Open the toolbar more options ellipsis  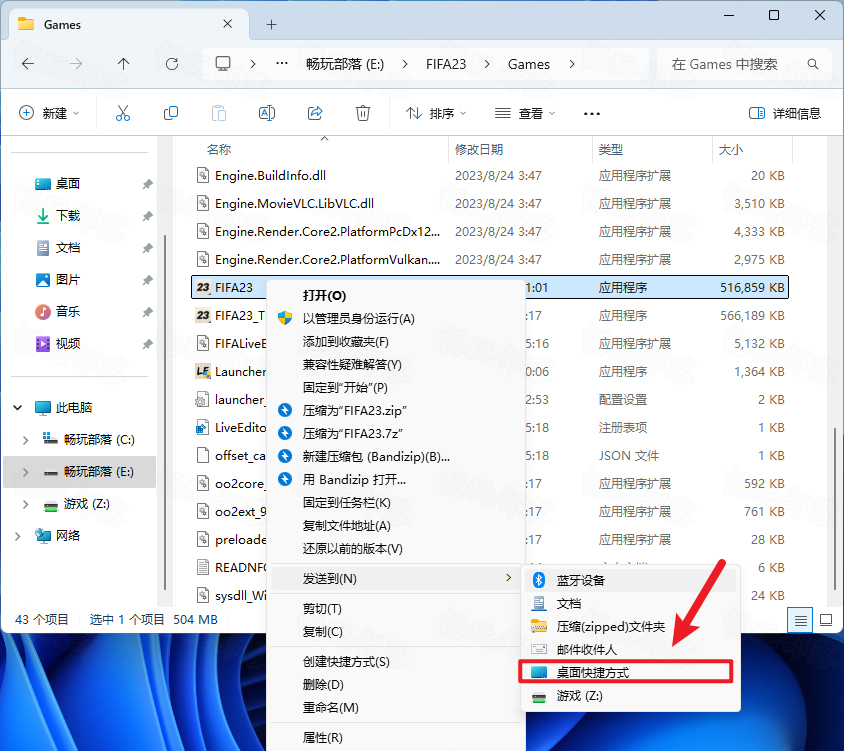pyautogui.click(x=592, y=114)
